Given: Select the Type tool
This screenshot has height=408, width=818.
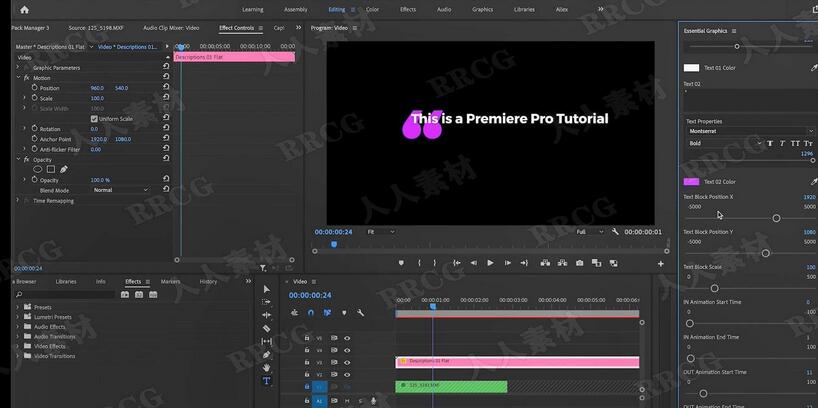Looking at the screenshot, I should click(x=267, y=381).
